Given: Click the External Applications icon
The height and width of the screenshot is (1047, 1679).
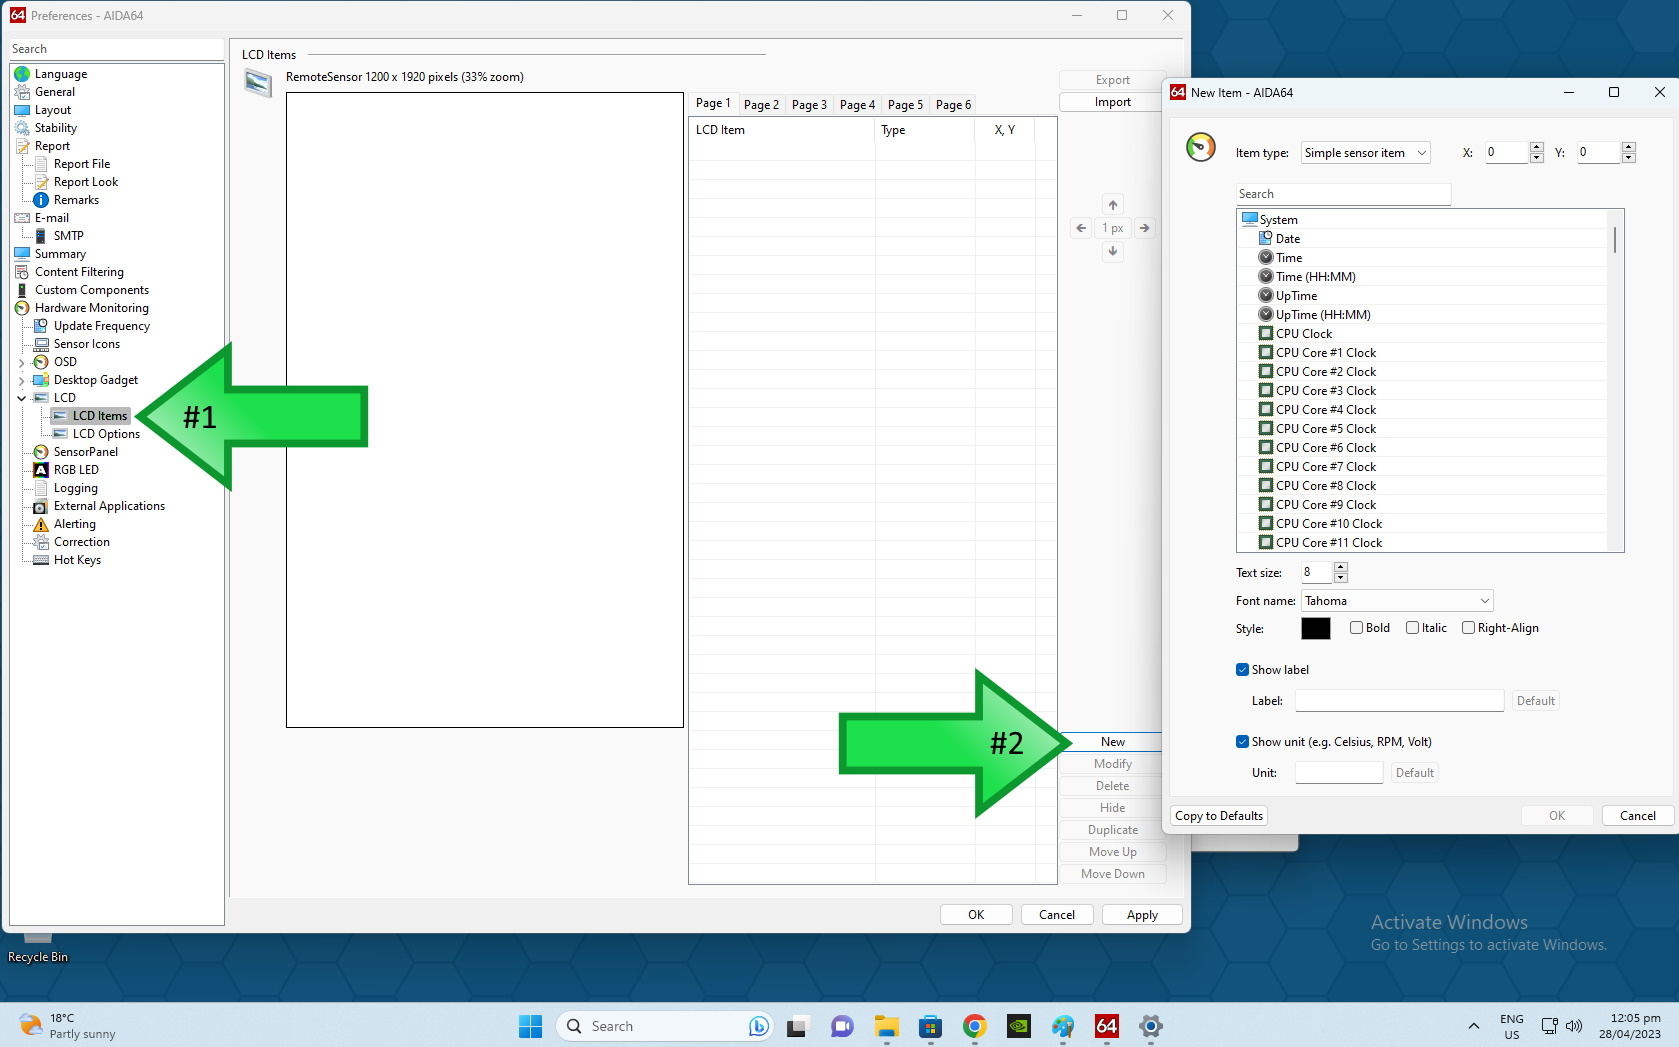Looking at the screenshot, I should 41,506.
